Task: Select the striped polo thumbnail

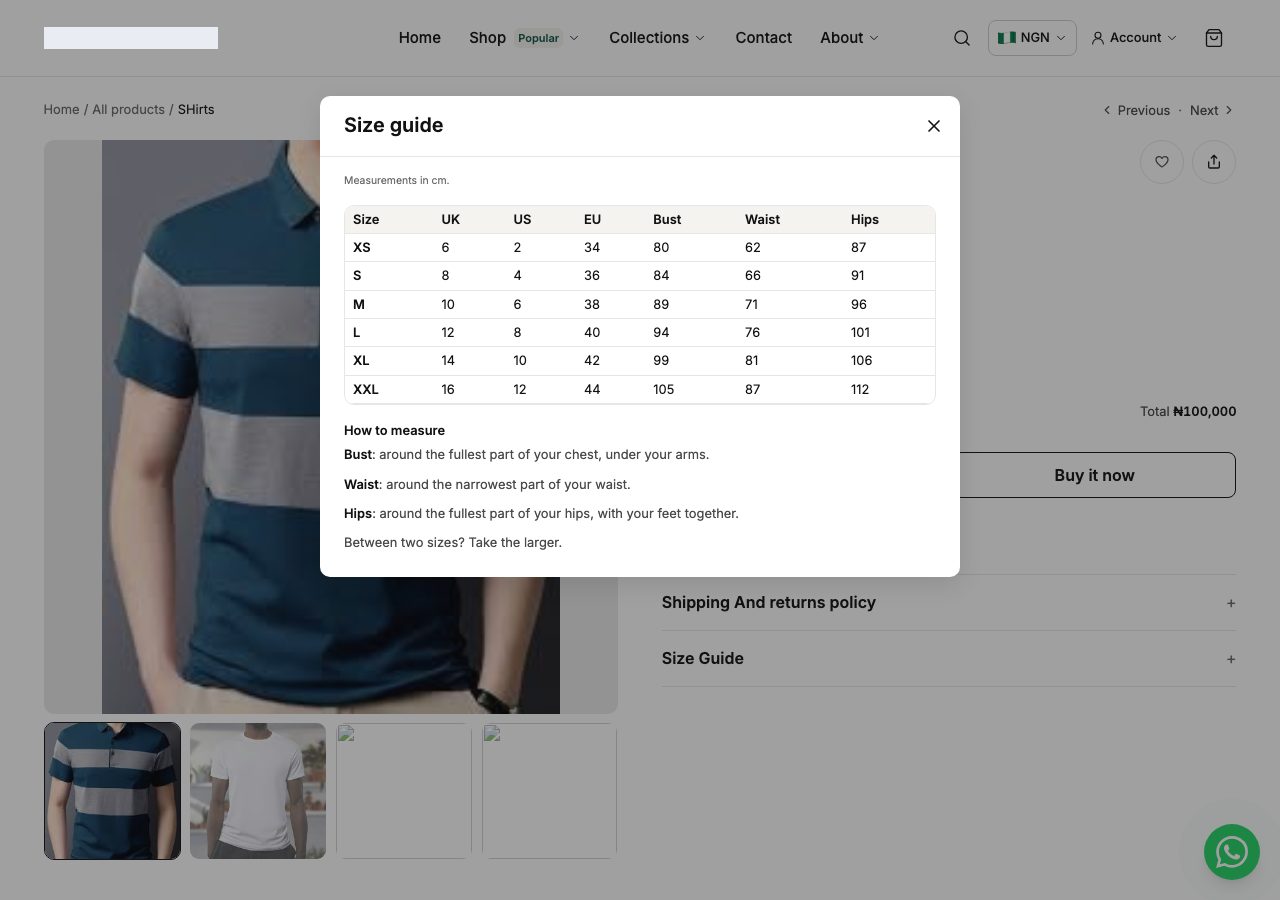Action: [x=112, y=791]
